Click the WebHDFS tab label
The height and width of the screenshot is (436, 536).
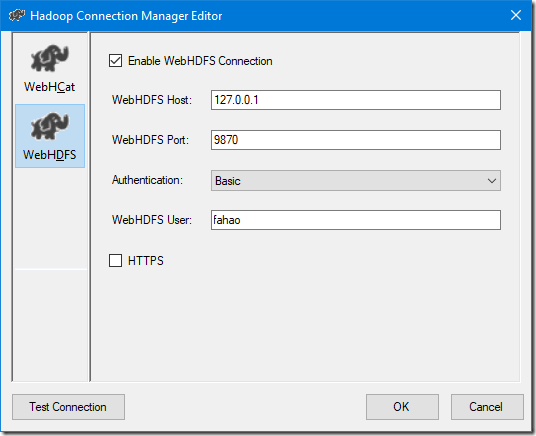coord(50,155)
